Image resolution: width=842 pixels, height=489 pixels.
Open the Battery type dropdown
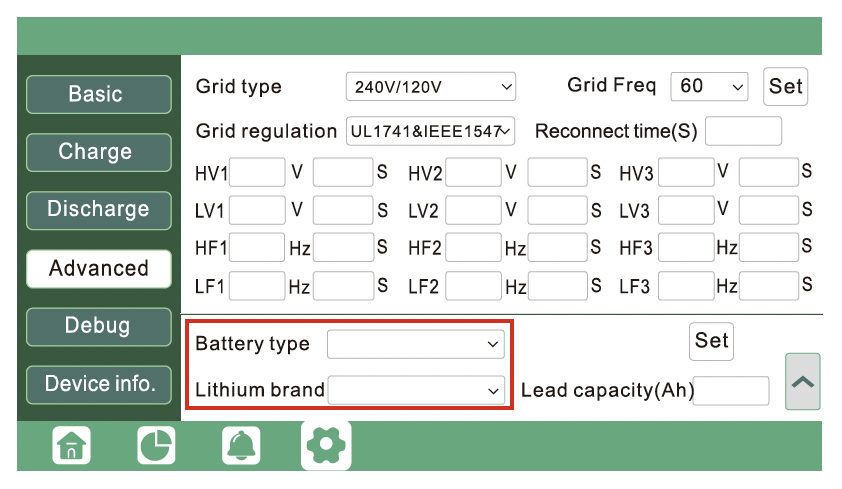click(x=416, y=344)
